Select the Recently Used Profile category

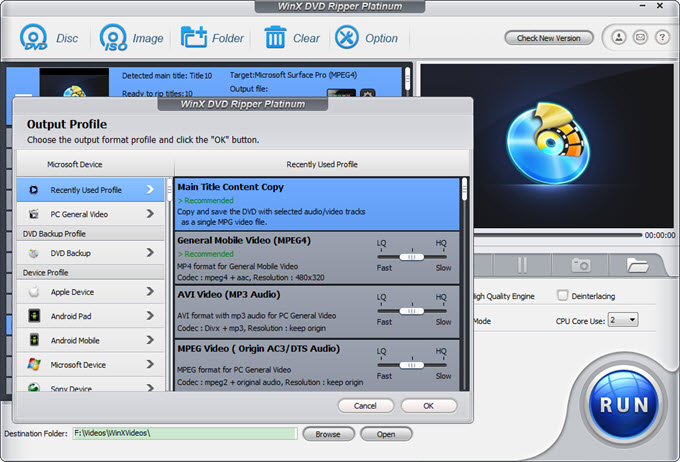click(91, 190)
